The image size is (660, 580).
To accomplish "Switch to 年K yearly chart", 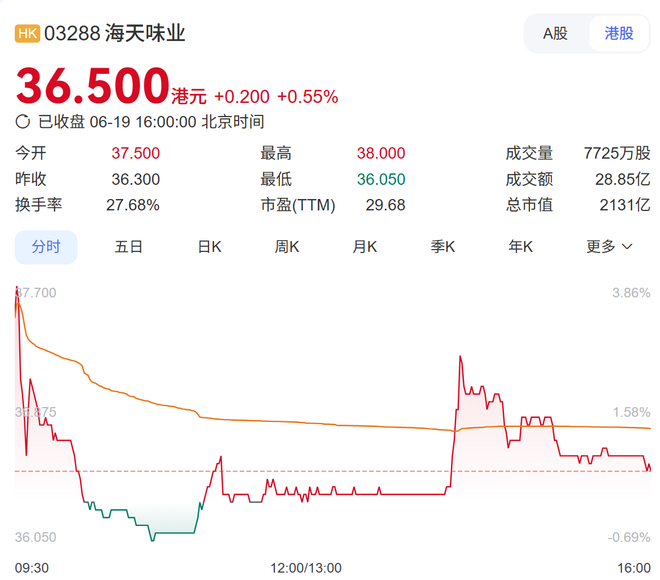I will click(x=520, y=246).
